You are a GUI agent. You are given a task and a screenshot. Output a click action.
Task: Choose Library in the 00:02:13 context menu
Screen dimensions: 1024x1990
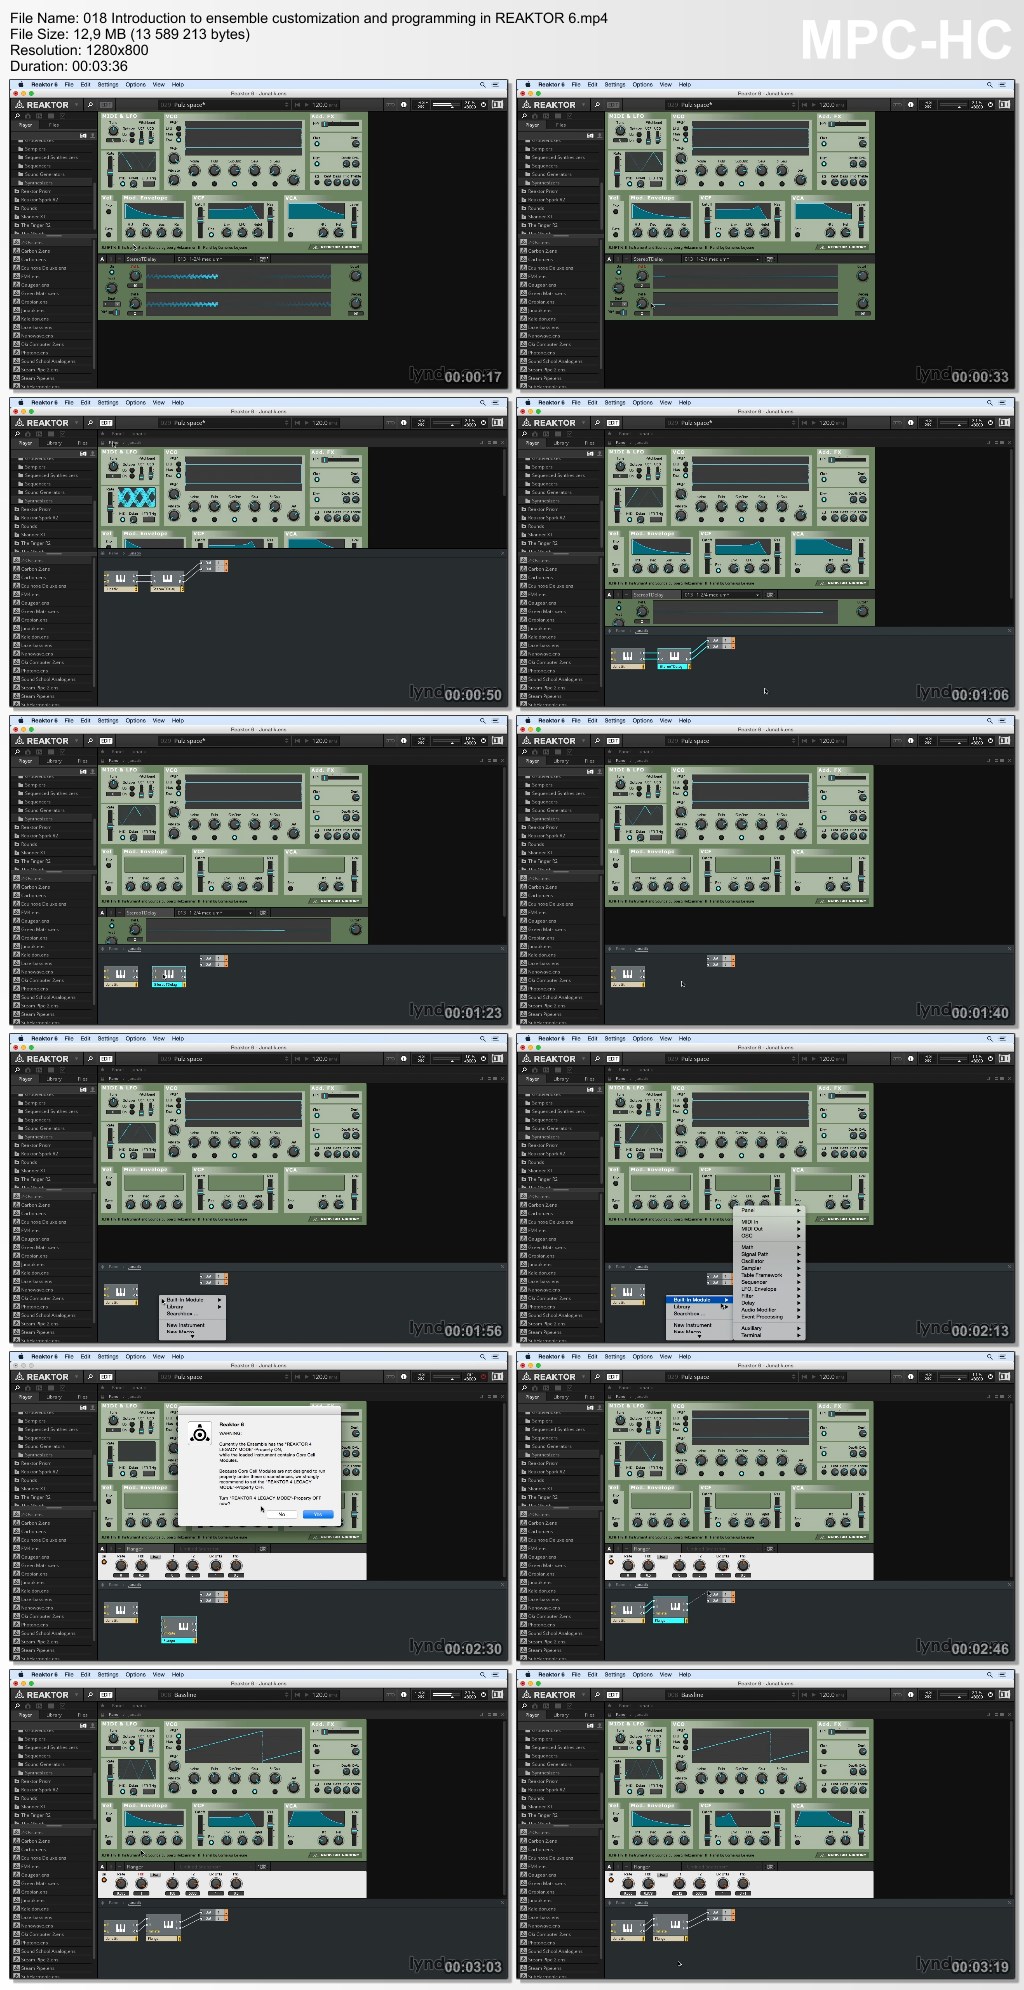(x=699, y=1307)
